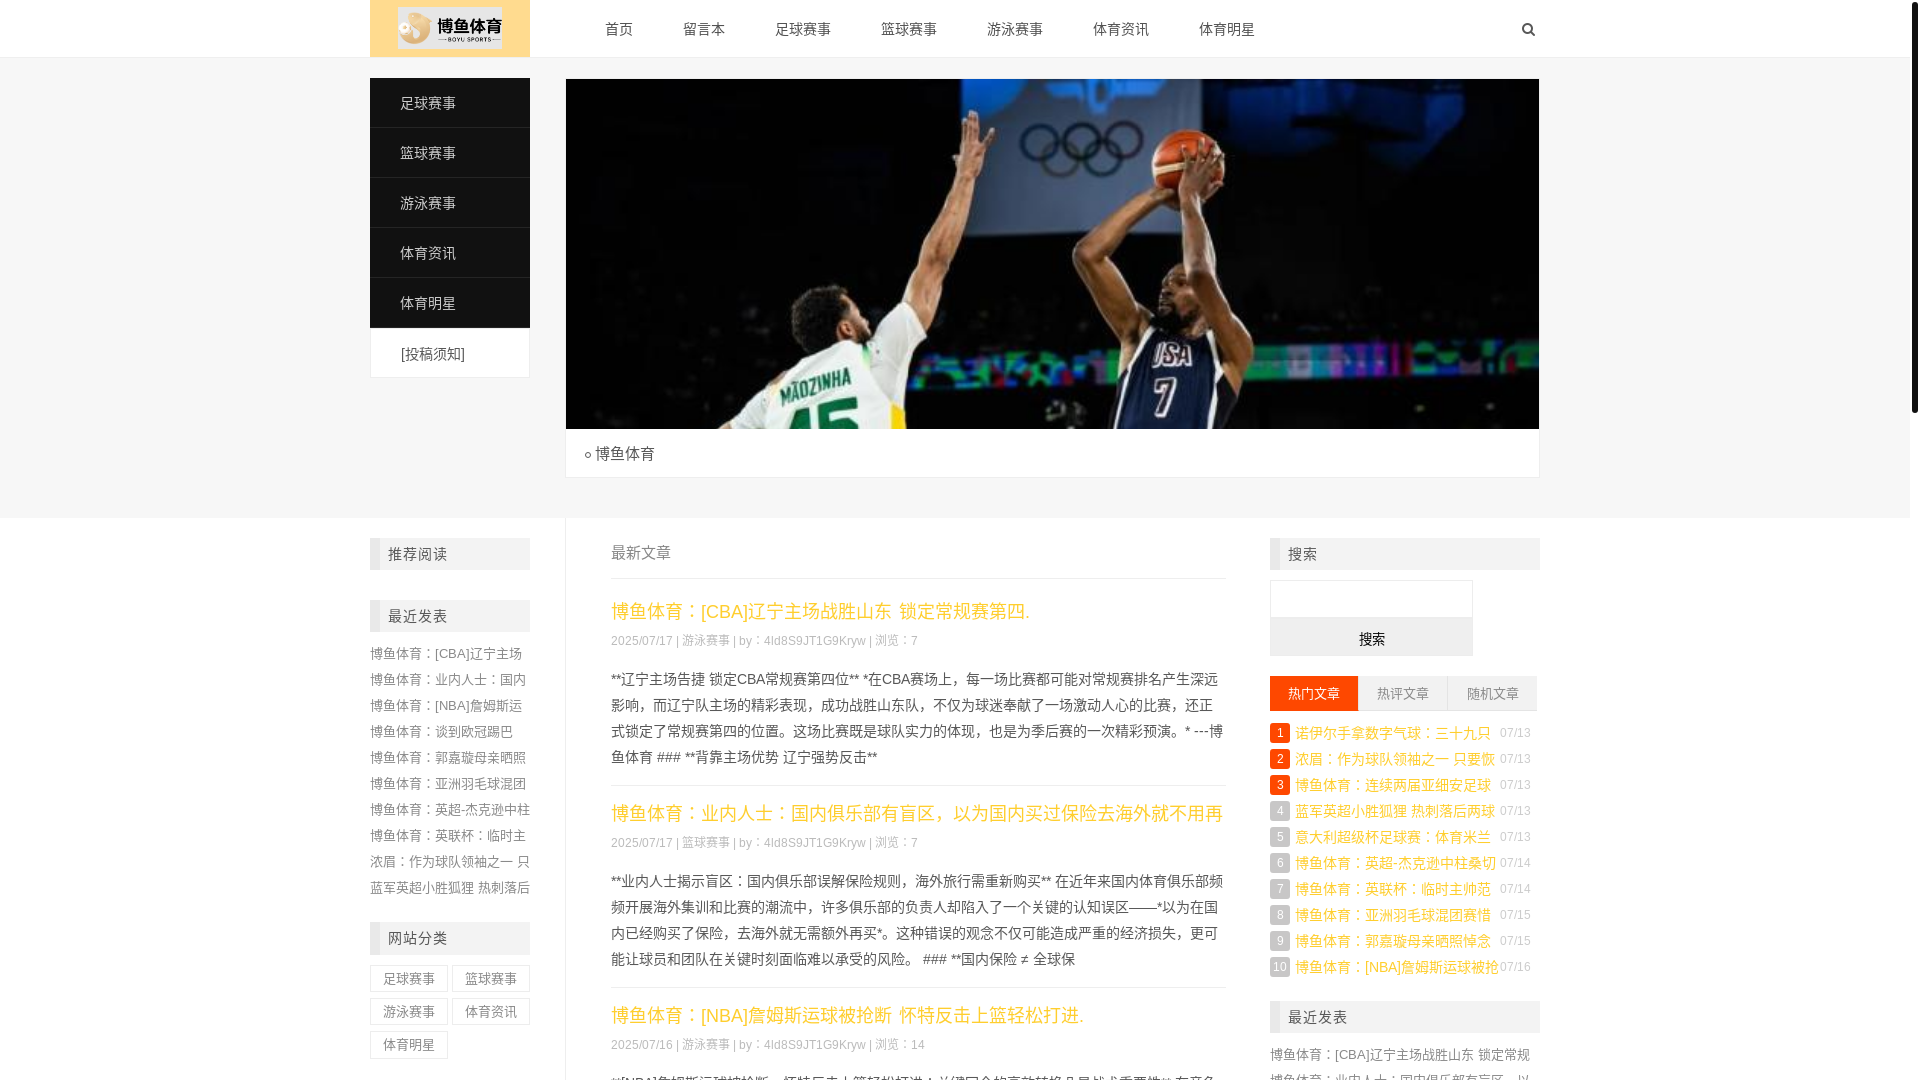The width and height of the screenshot is (1920, 1080).
Task: Click the 游泳赛事 category tag
Action: click(x=409, y=1012)
